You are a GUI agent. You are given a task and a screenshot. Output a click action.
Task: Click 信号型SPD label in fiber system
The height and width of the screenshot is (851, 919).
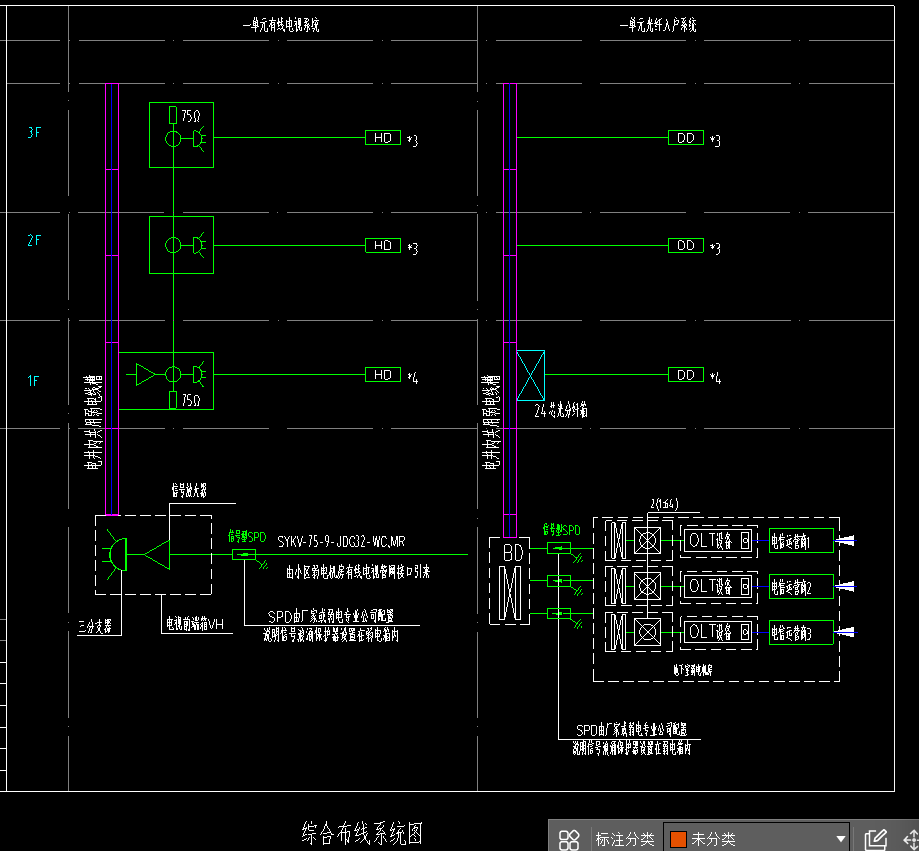click(561, 530)
